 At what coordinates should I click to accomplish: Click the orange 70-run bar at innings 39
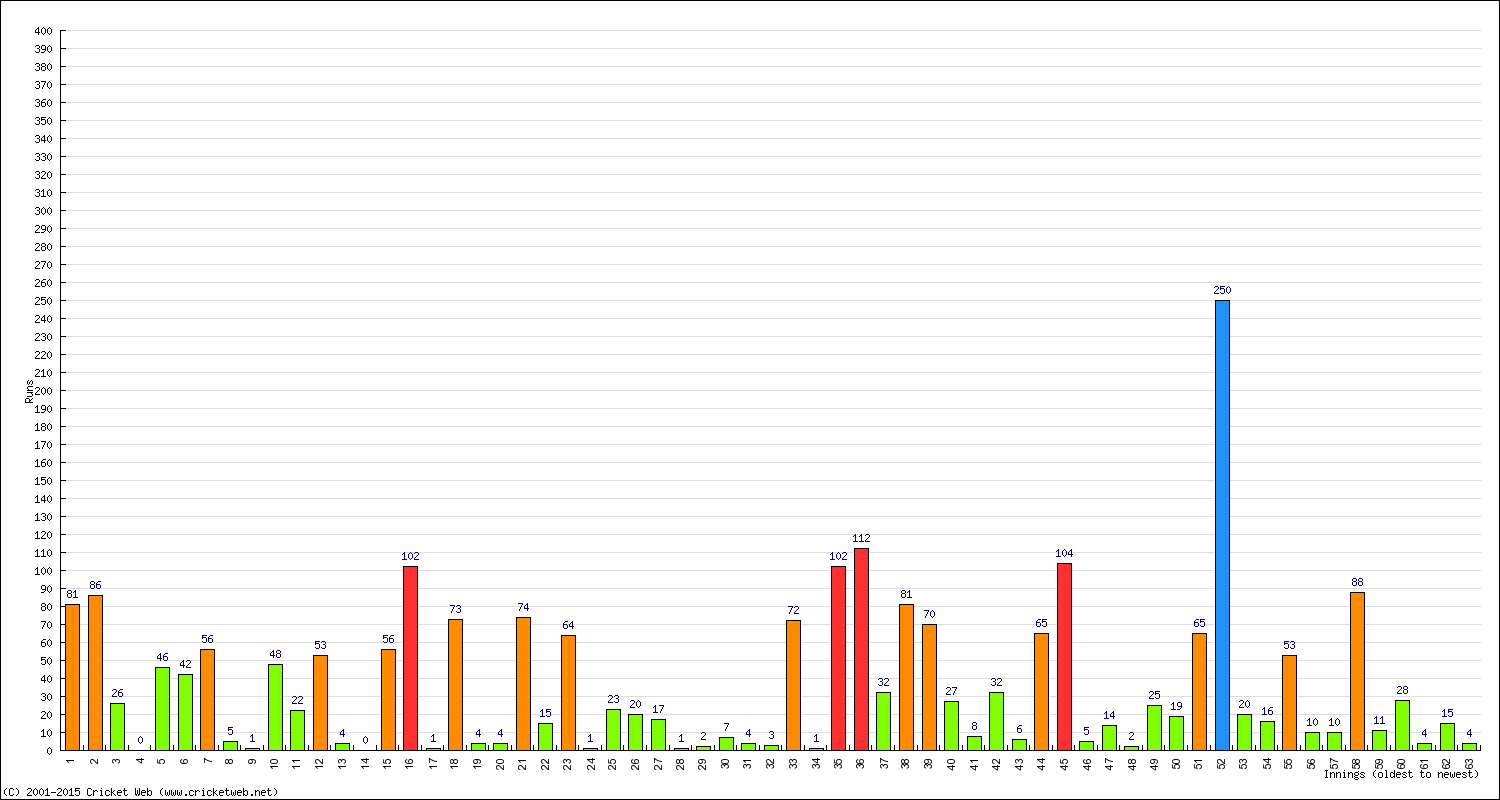(x=929, y=687)
